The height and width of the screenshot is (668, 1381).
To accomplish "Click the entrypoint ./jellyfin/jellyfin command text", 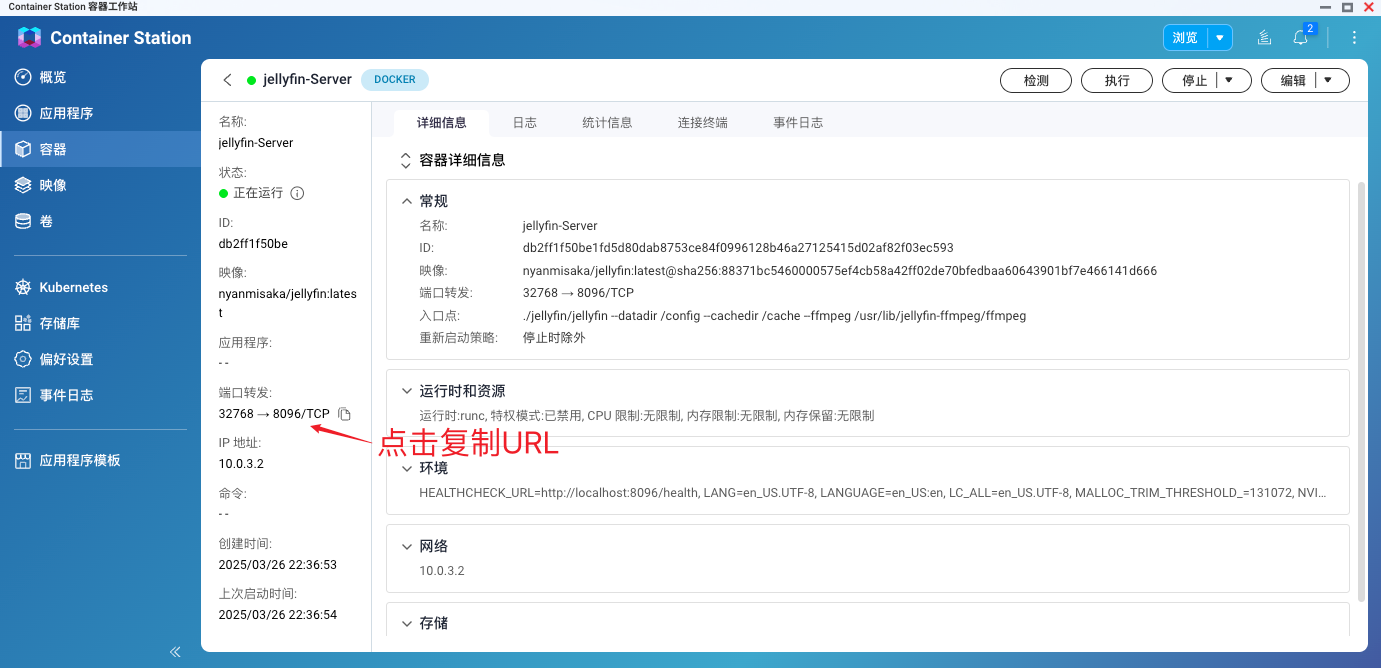I will tap(774, 316).
